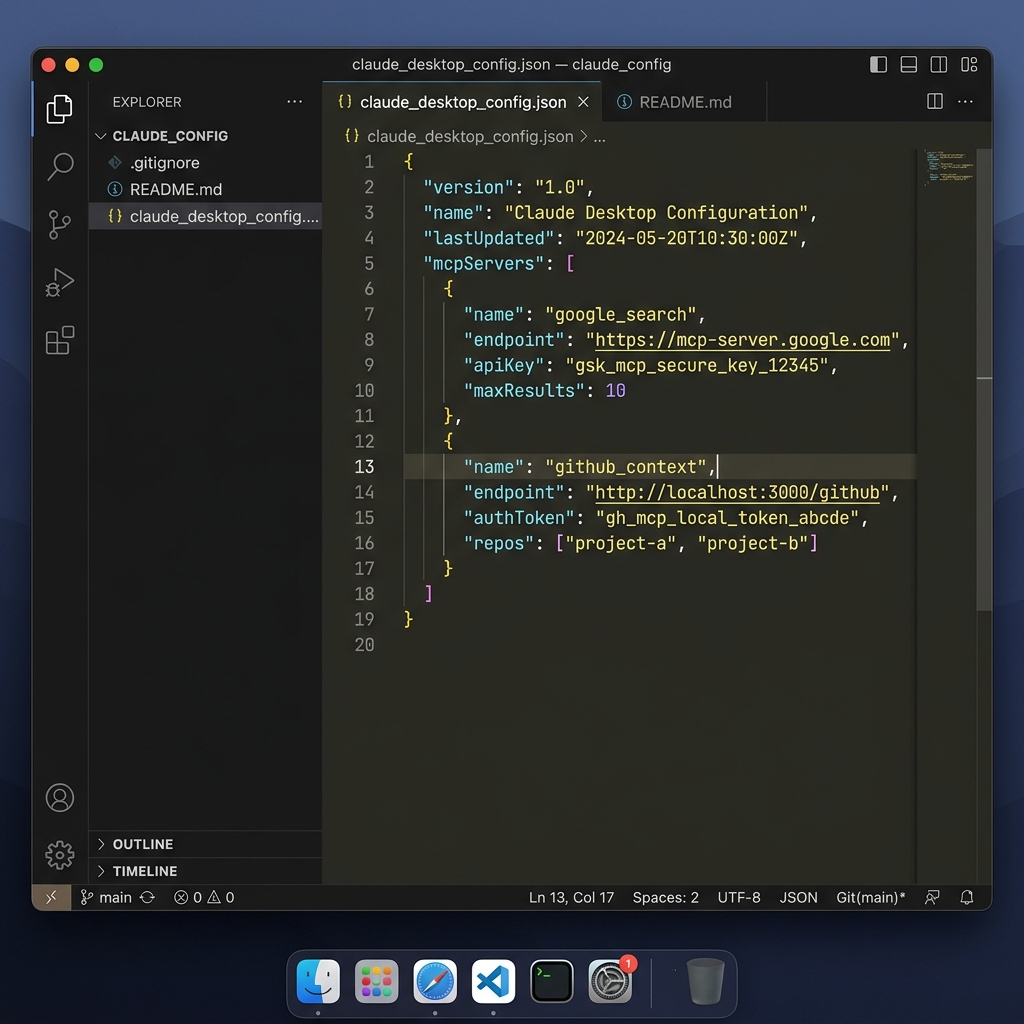The width and height of the screenshot is (1024, 1024).
Task: Click "google_search" value on line 7
Action: tap(620, 314)
